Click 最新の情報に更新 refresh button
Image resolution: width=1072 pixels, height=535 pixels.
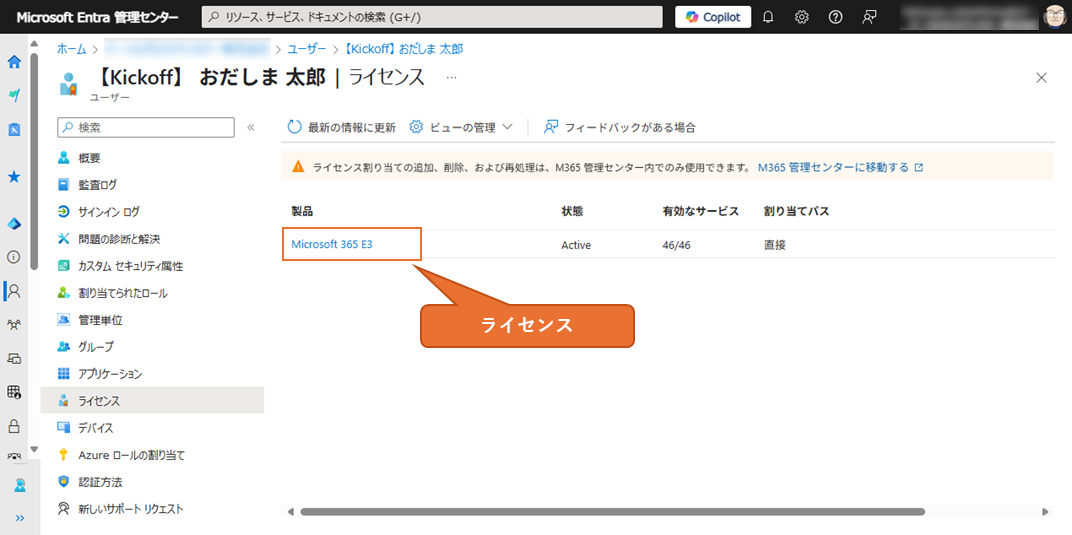[342, 127]
